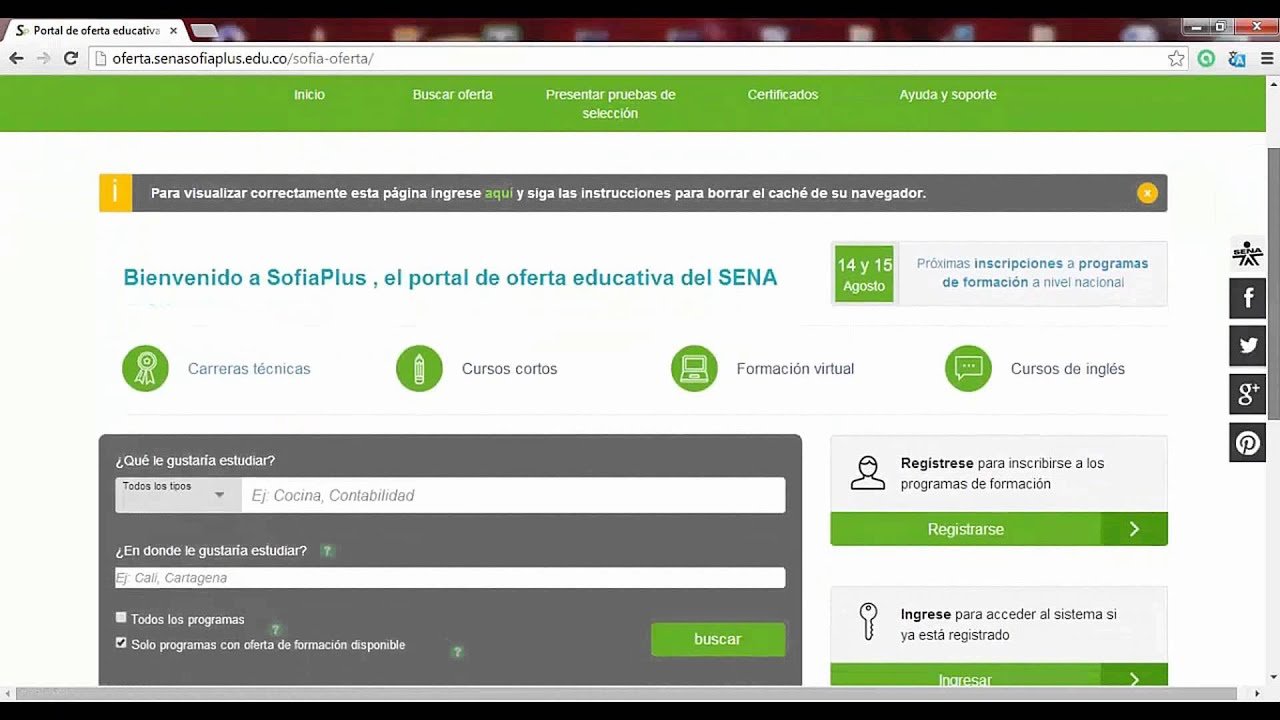Reload the page with refresh icon

pos(70,58)
